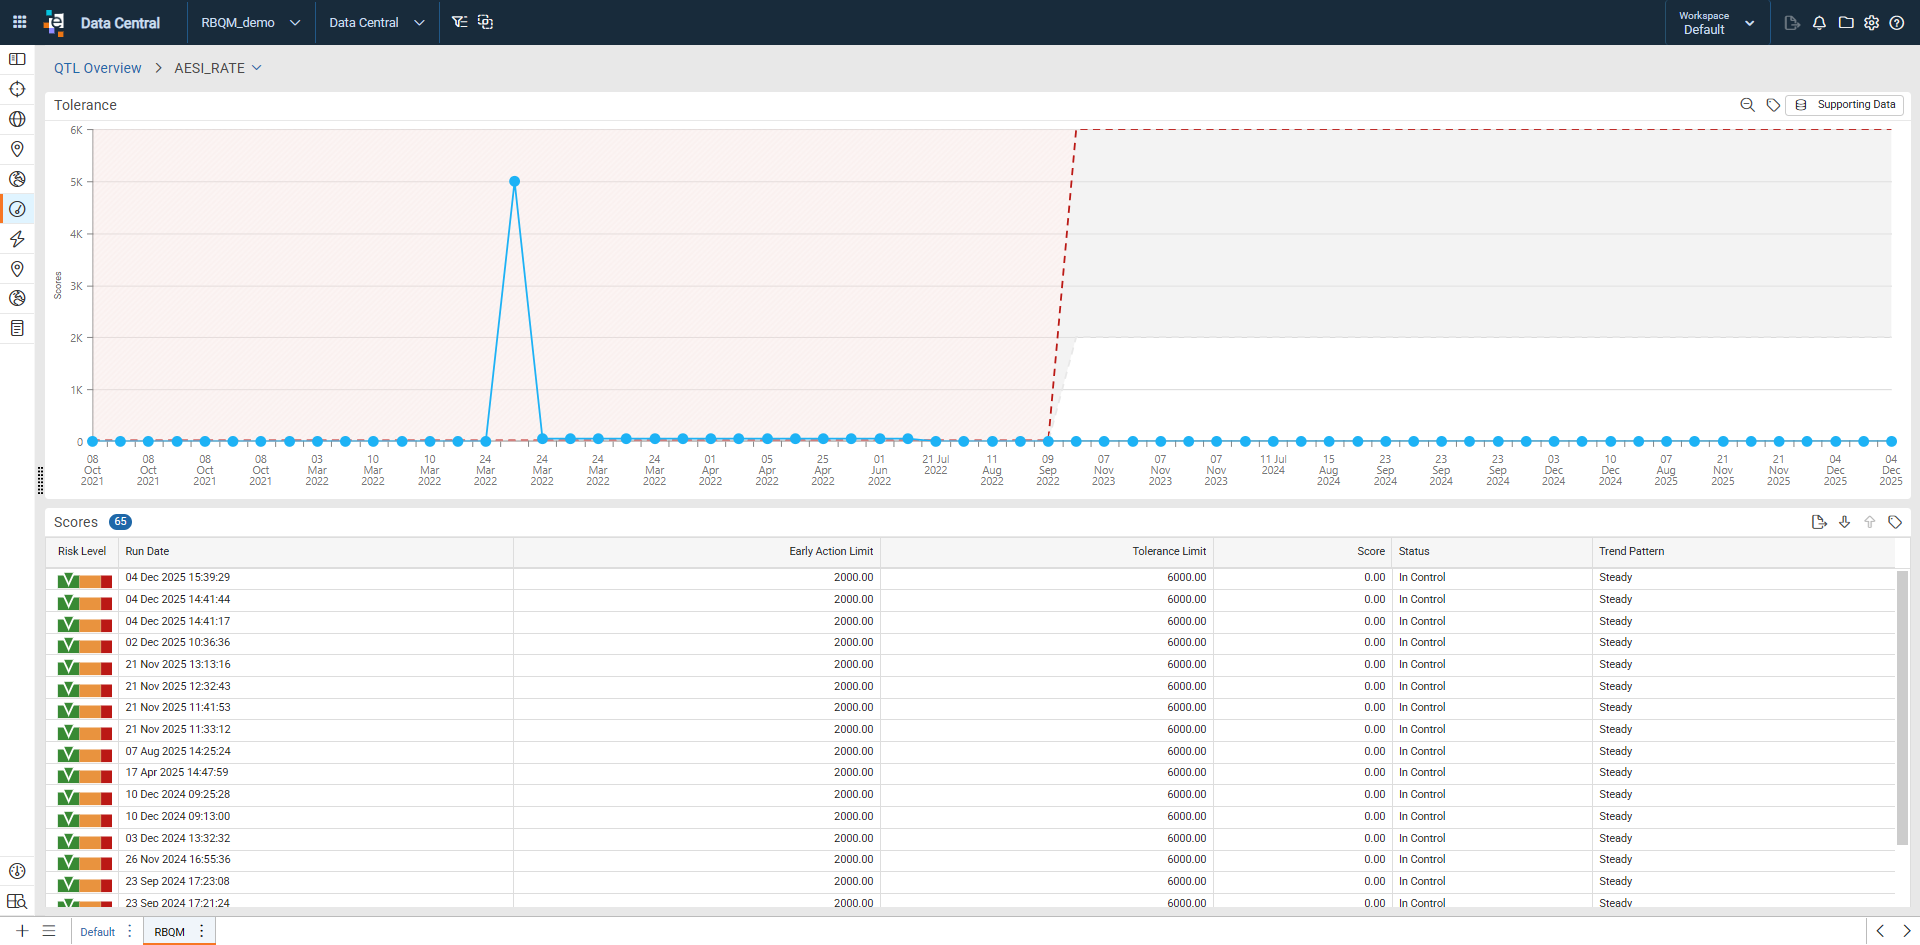Open the folder icon in top bar
The height and width of the screenshot is (945, 1920).
pyautogui.click(x=1846, y=22)
